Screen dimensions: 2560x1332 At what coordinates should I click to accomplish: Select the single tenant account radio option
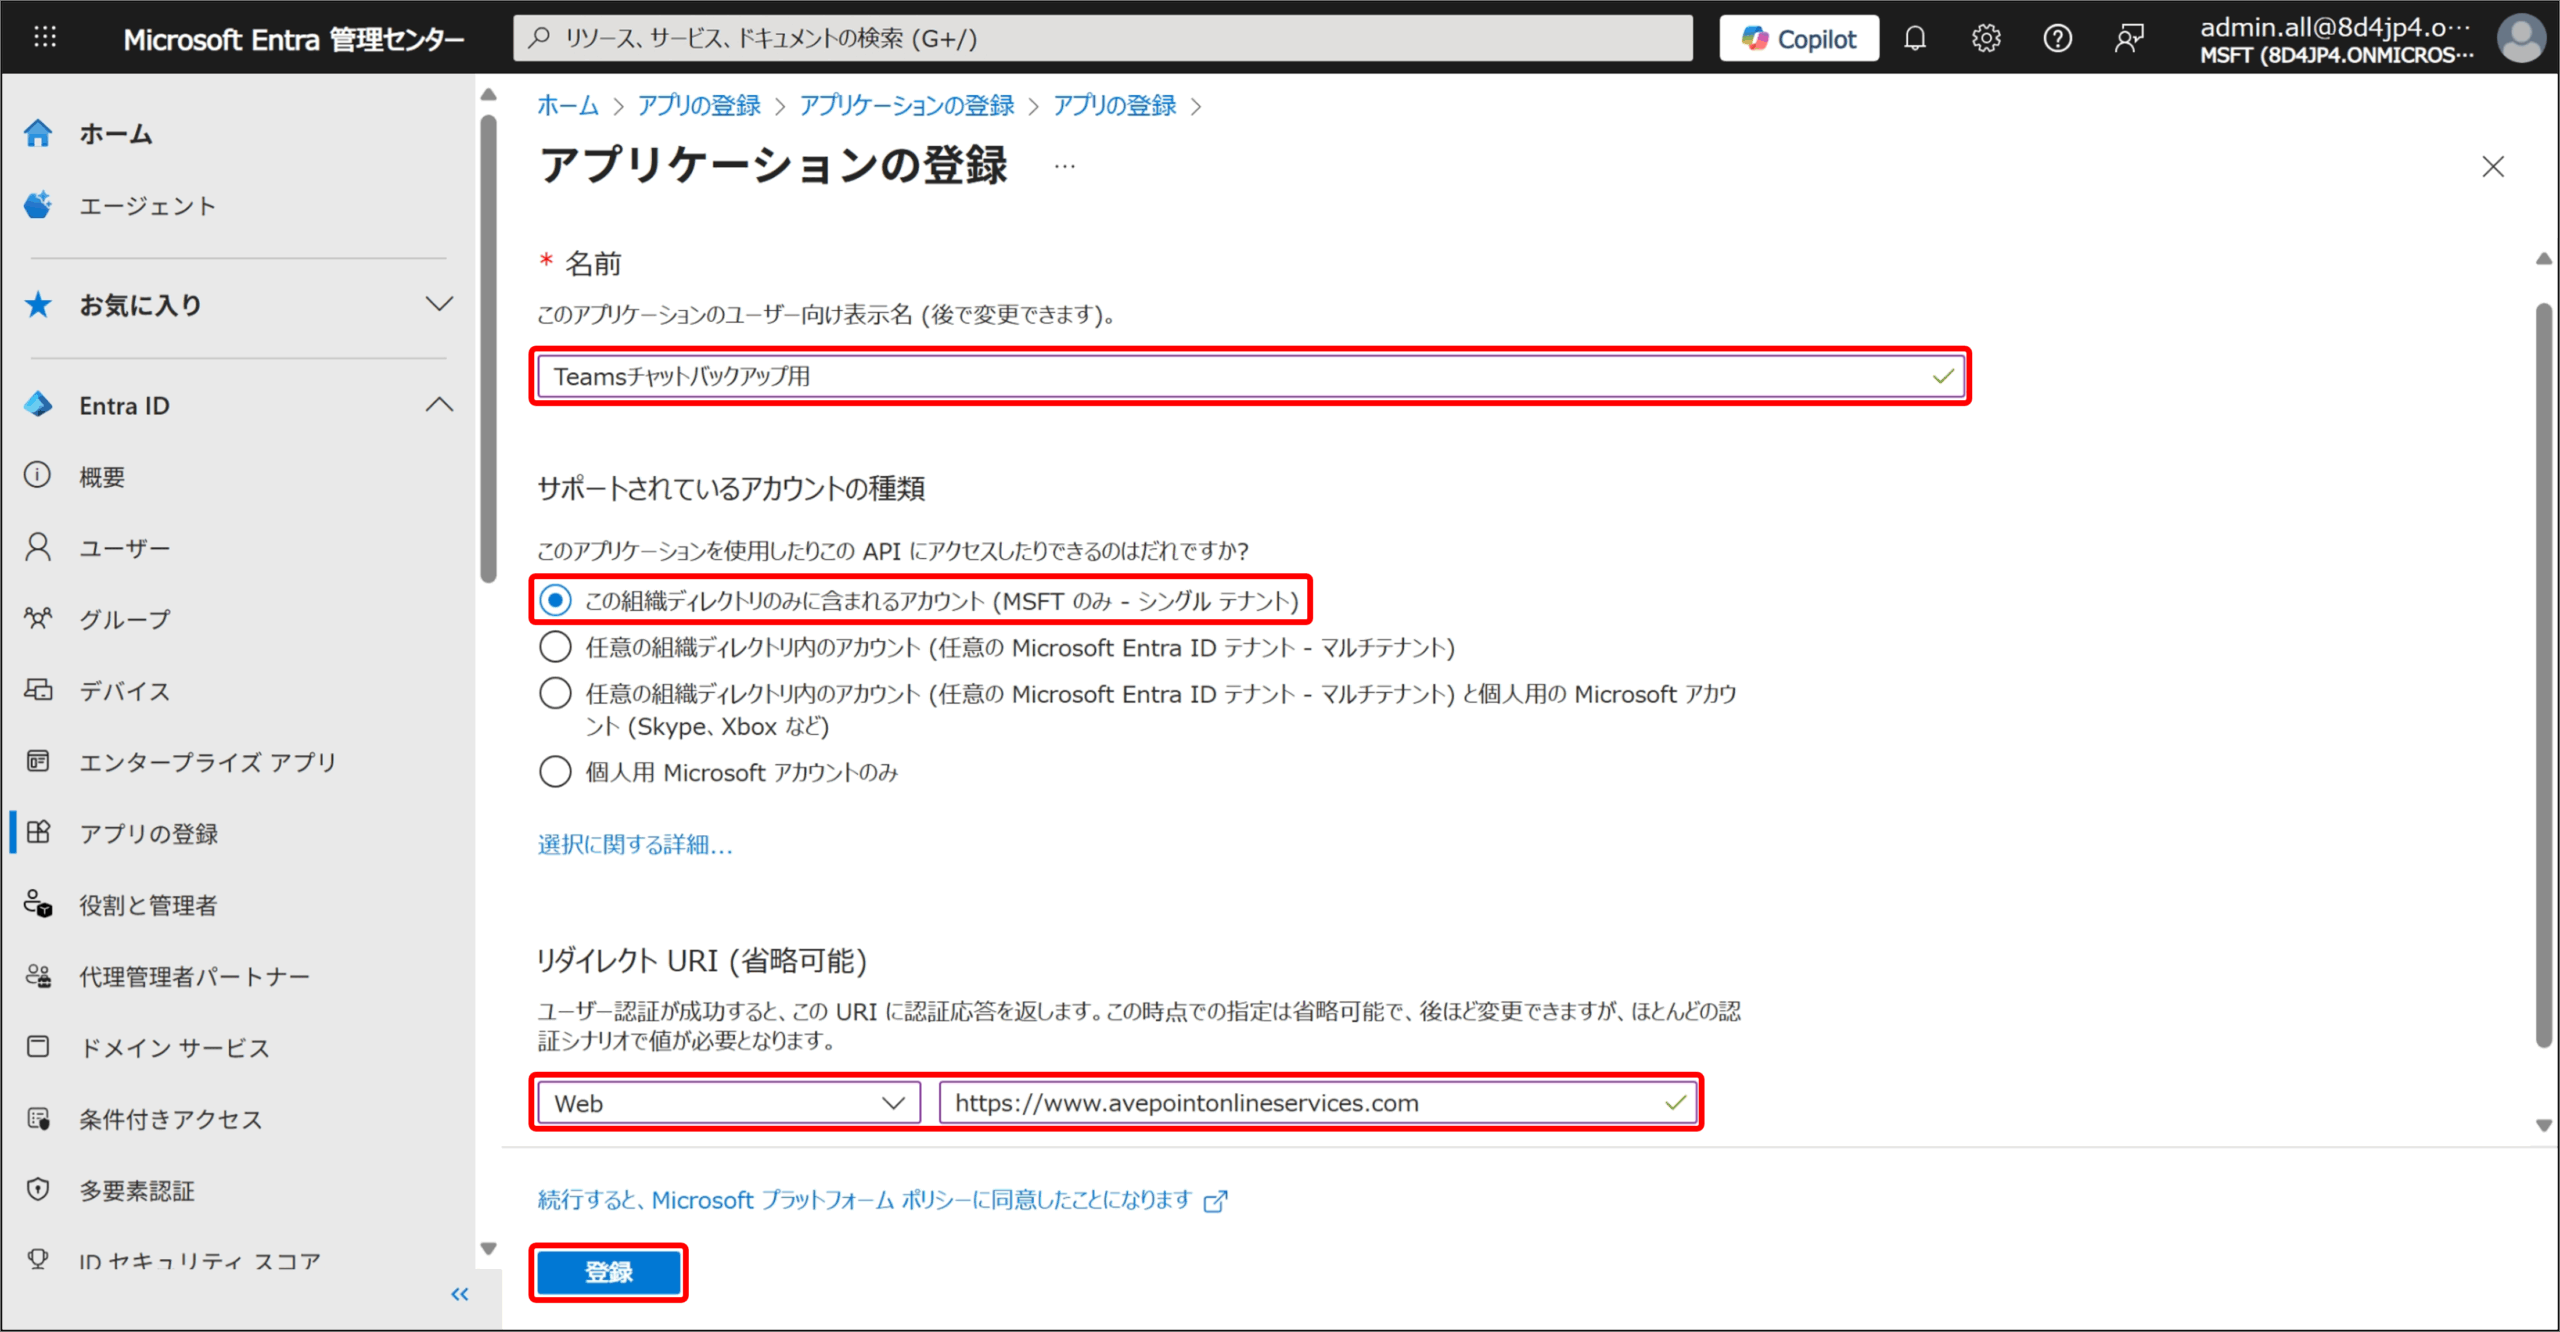click(x=556, y=600)
